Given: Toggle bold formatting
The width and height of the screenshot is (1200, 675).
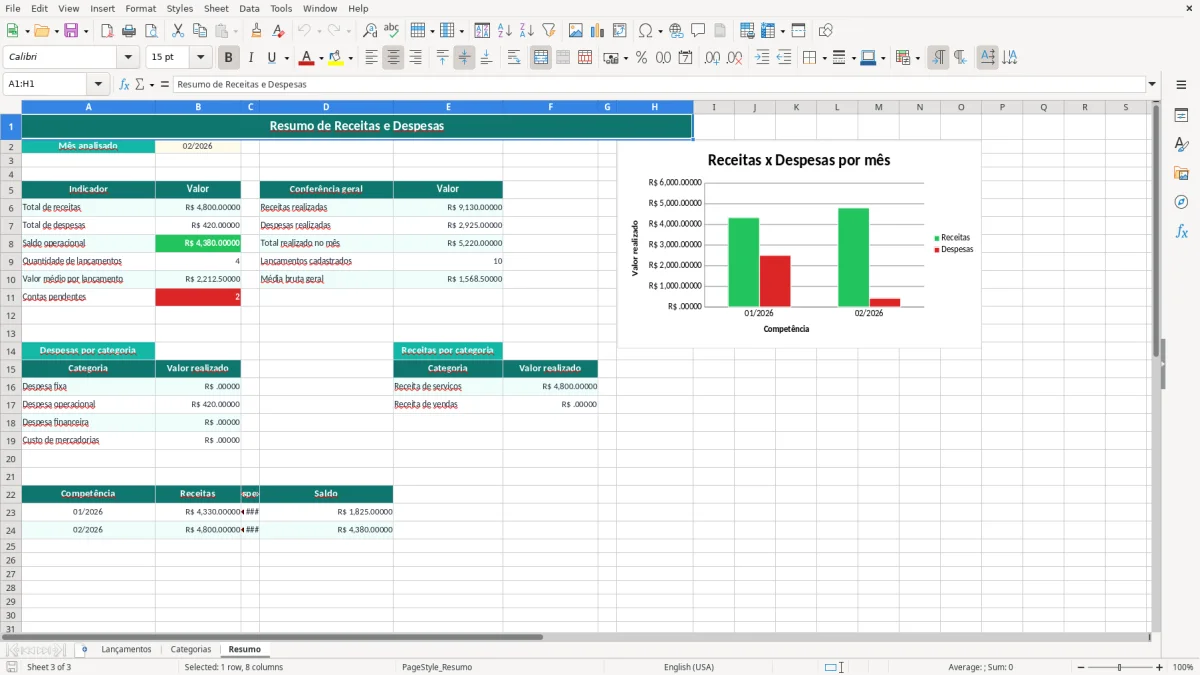Looking at the screenshot, I should 229,58.
